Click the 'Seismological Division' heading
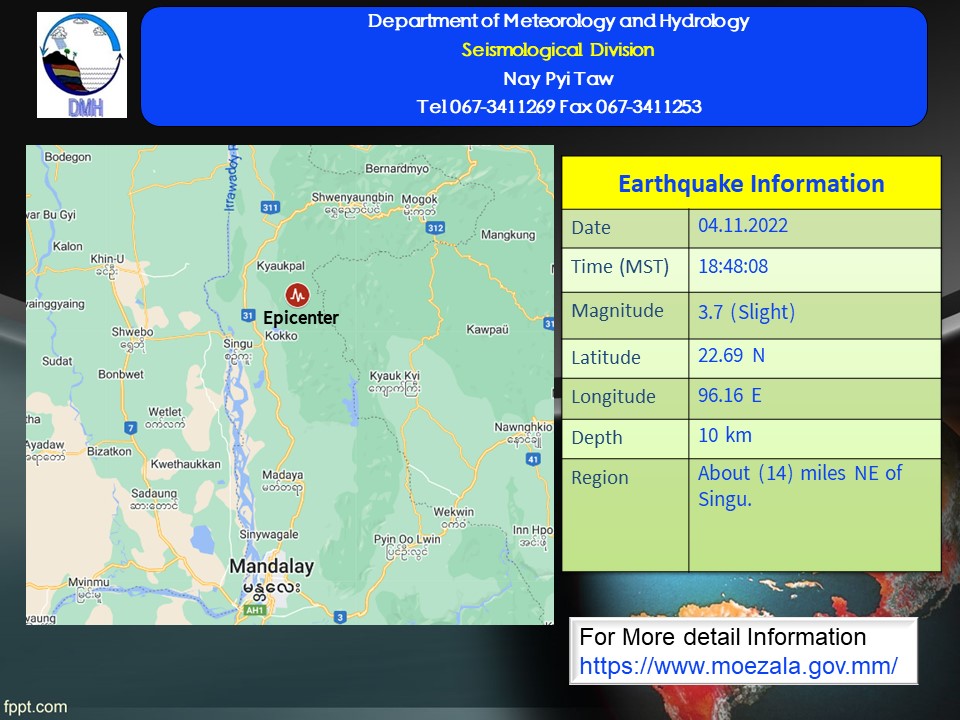Screen dimensions: 960x720 (x=558, y=50)
